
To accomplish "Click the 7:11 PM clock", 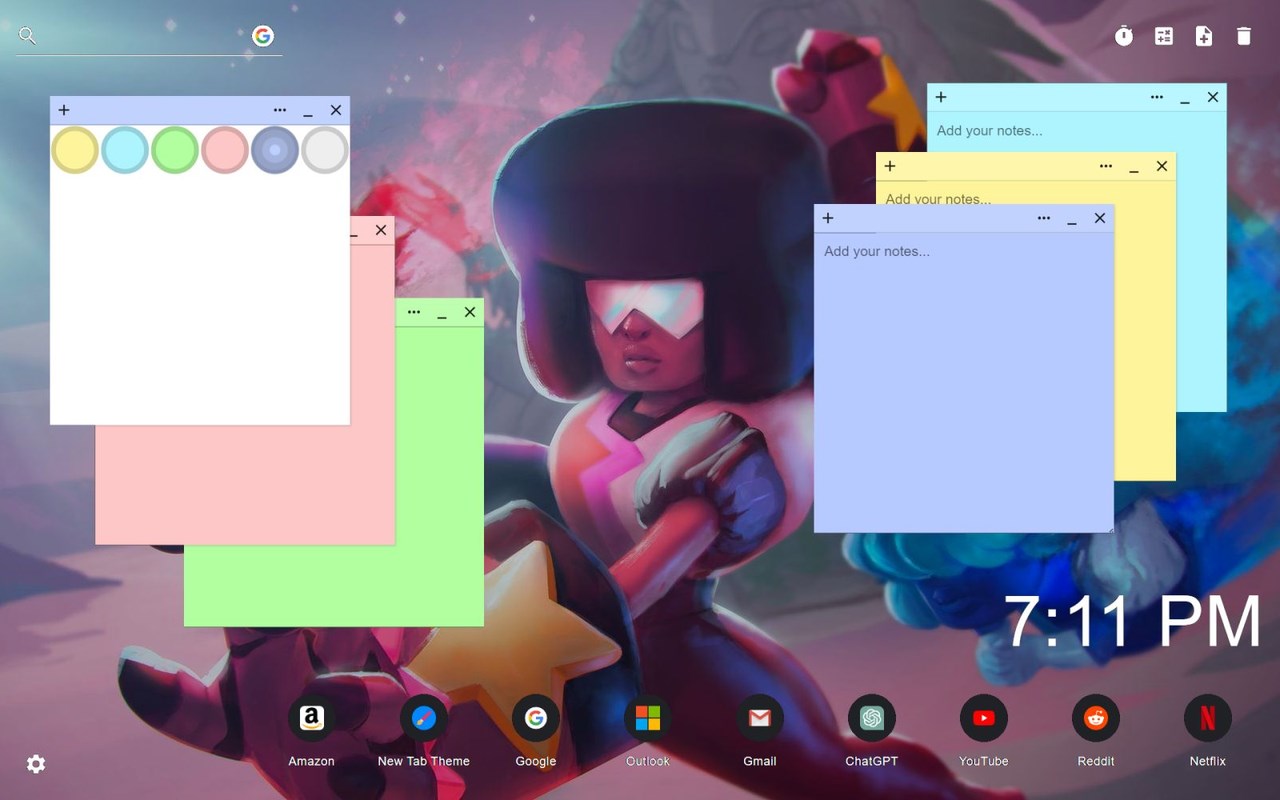I will [x=1132, y=622].
